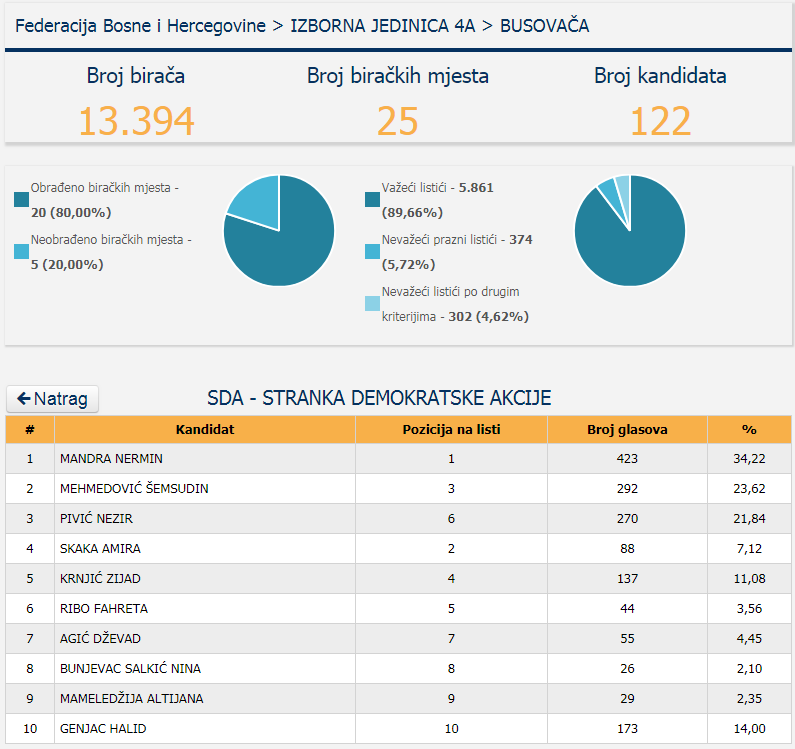The width and height of the screenshot is (795, 749).
Task: Select candidate MANDRA NERMIN row
Action: [111, 459]
